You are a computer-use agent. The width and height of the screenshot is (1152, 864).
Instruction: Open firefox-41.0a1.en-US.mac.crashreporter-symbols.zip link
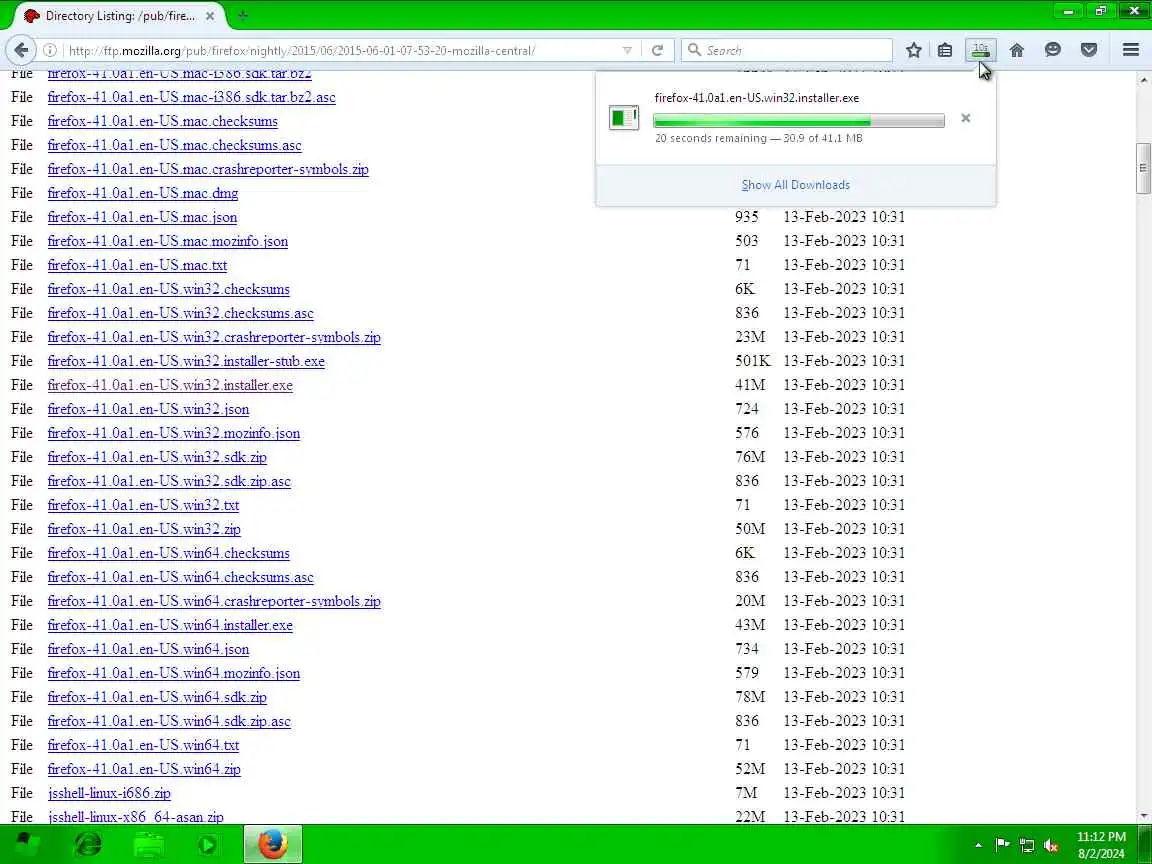click(x=208, y=169)
